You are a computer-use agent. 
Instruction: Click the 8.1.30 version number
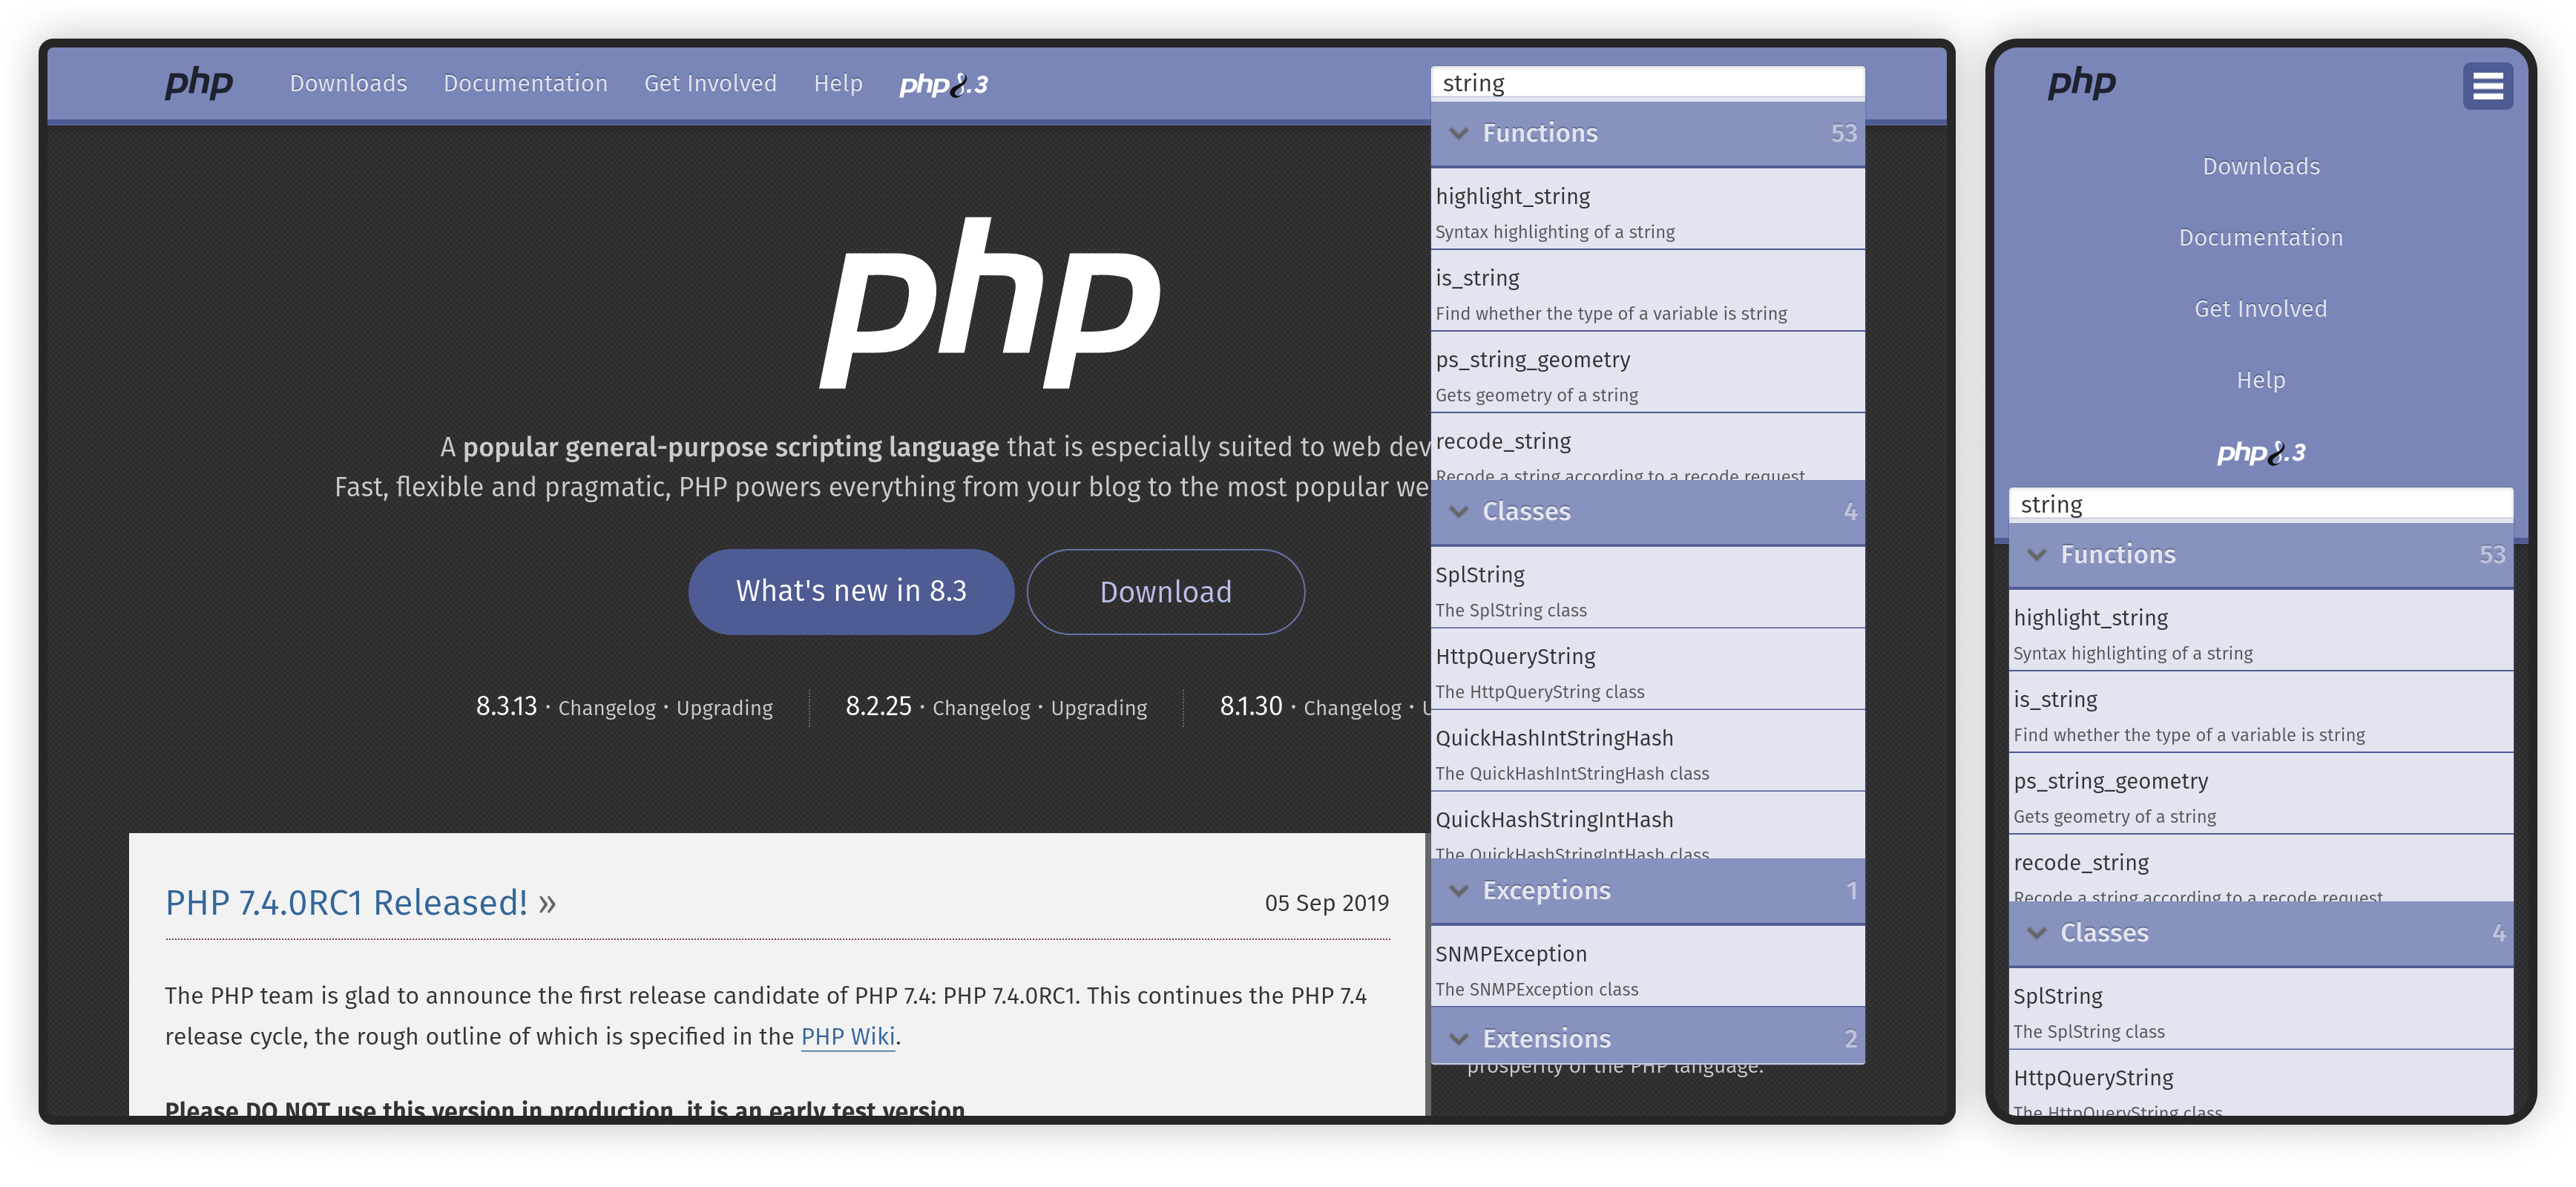tap(1250, 706)
